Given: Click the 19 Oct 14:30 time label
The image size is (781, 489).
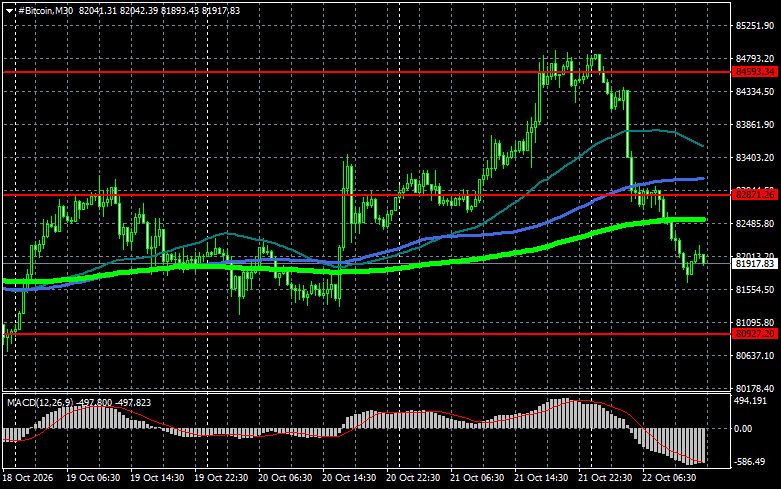Looking at the screenshot, I should pos(157,478).
